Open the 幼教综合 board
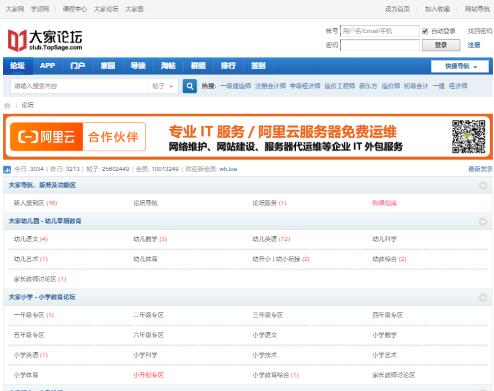Image resolution: width=494 pixels, height=391 pixels. (384, 259)
